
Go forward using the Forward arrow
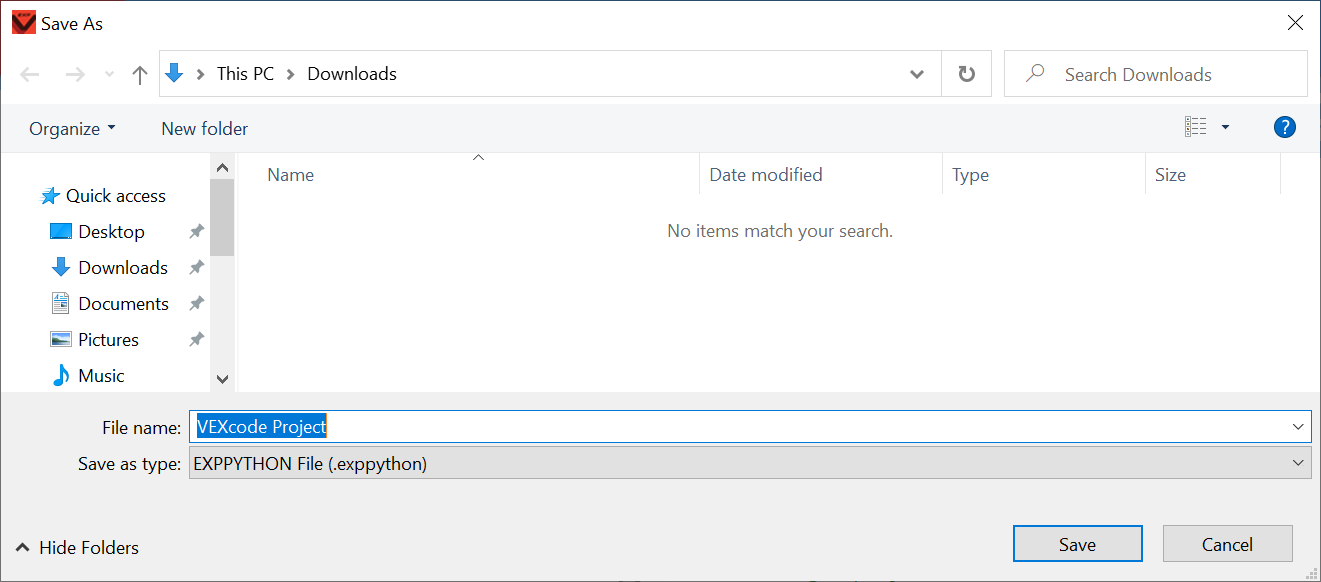click(75, 74)
